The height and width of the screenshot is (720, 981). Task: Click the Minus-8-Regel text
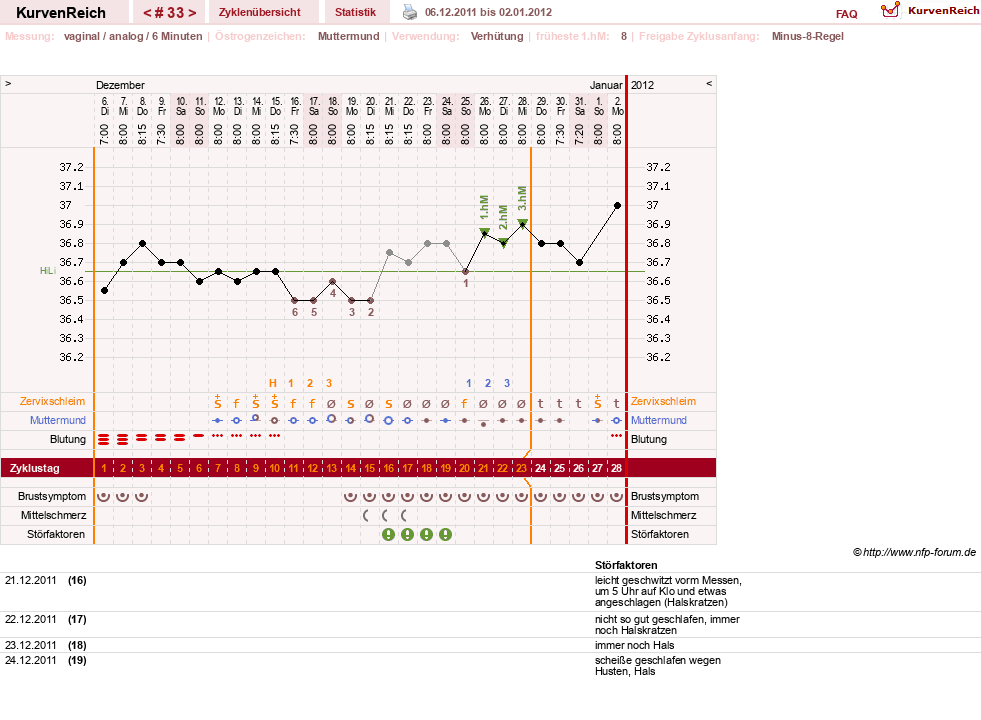pyautogui.click(x=808, y=36)
